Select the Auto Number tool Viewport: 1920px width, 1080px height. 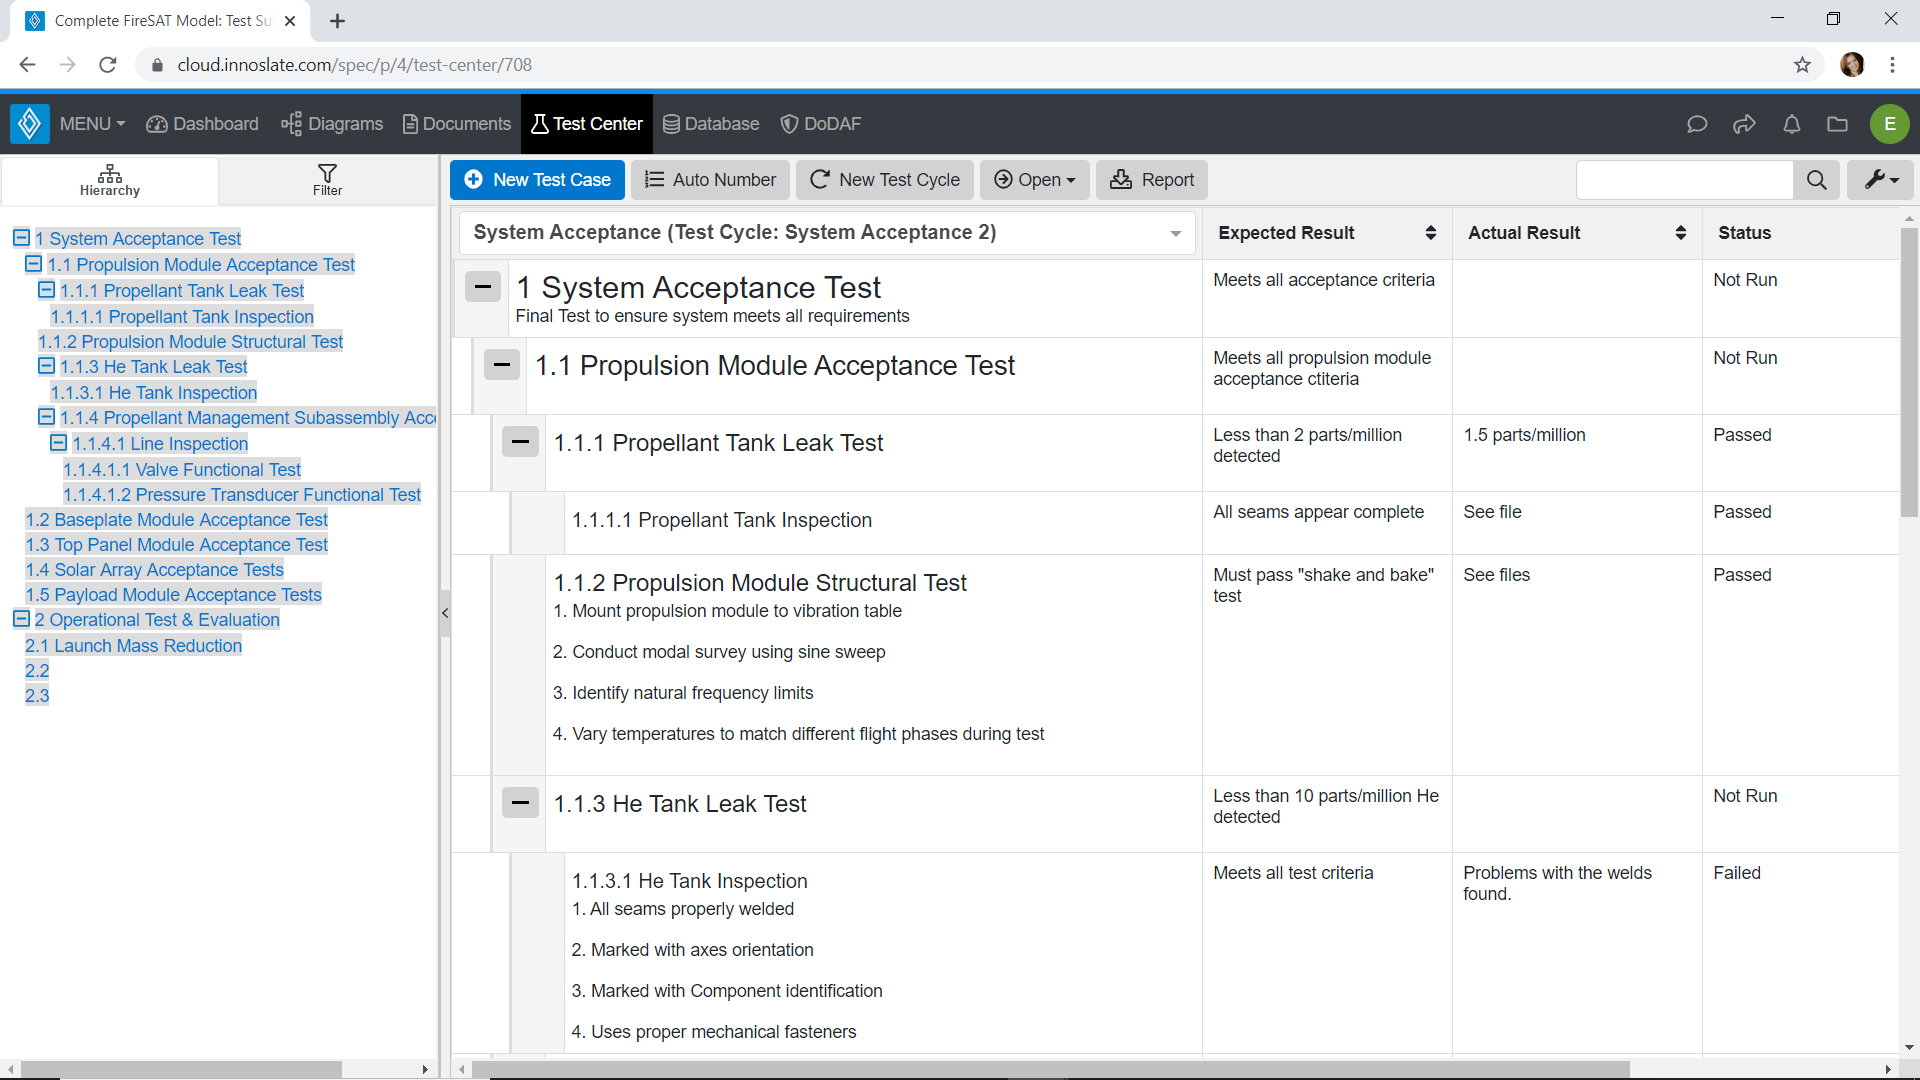(710, 180)
